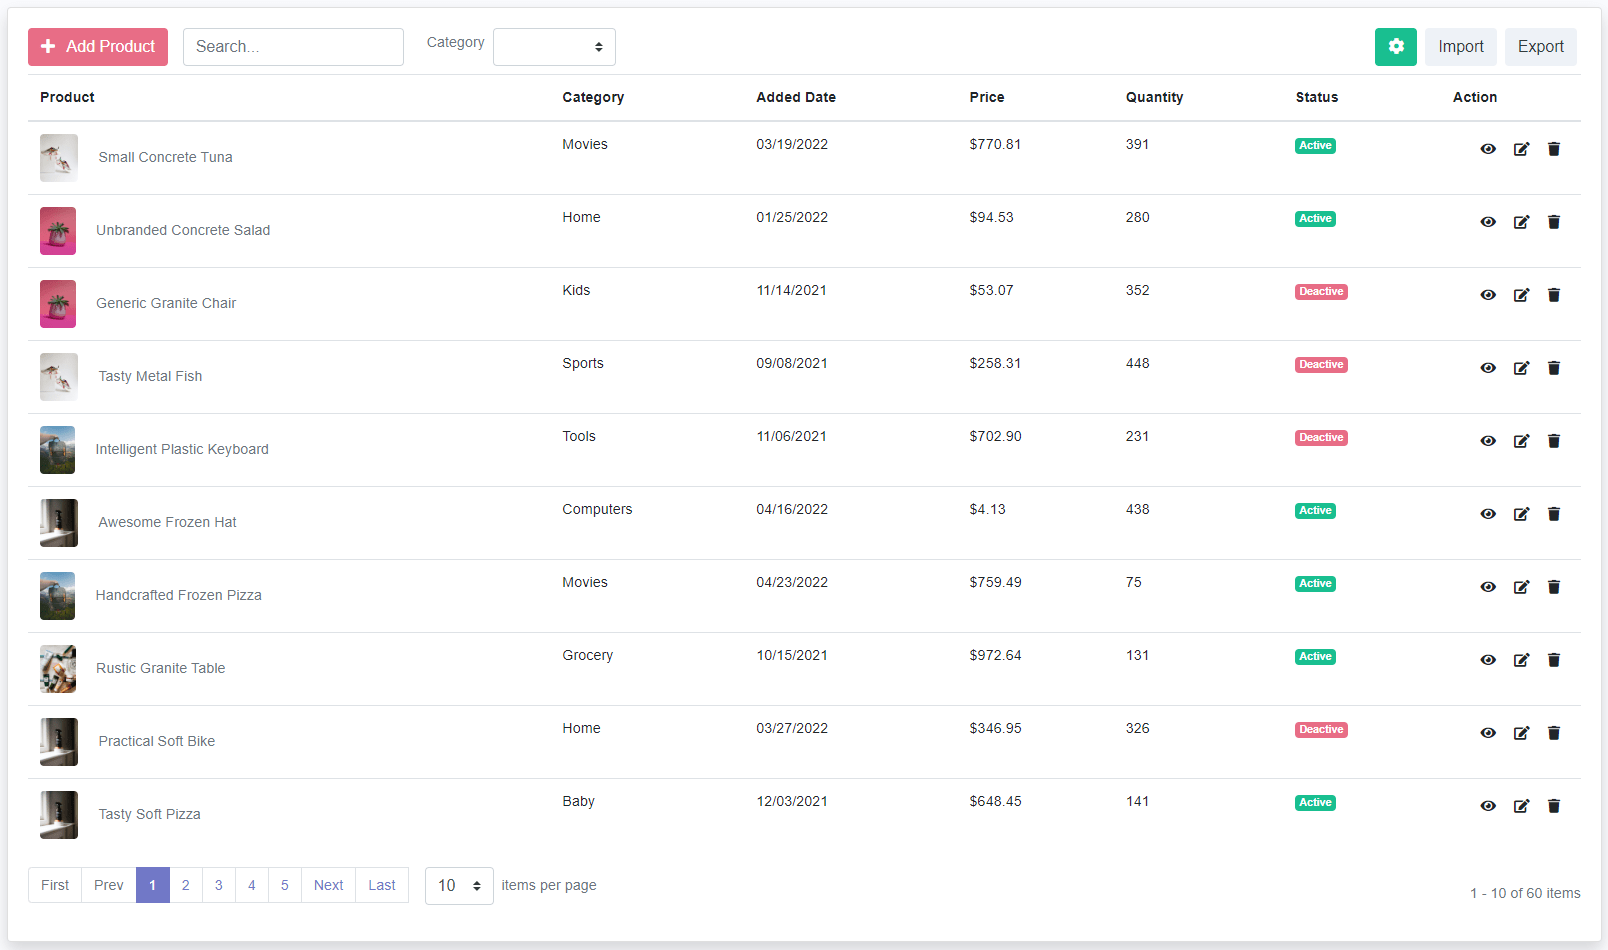Click the Tasty Soft Pizza product name
Screen dimensions: 1608x950
[149, 814]
